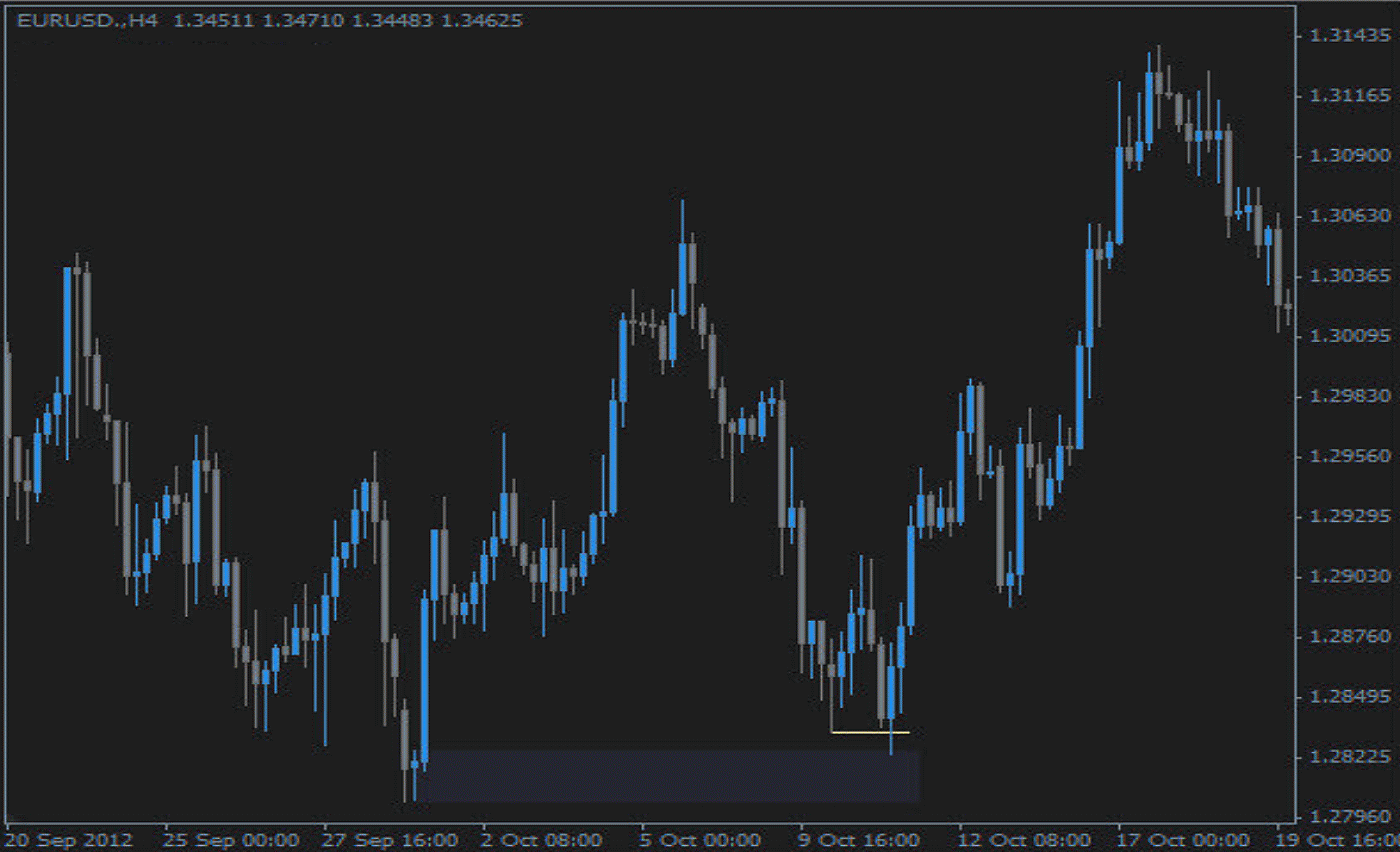Click the 2 Oct 08:00 time label

point(541,839)
